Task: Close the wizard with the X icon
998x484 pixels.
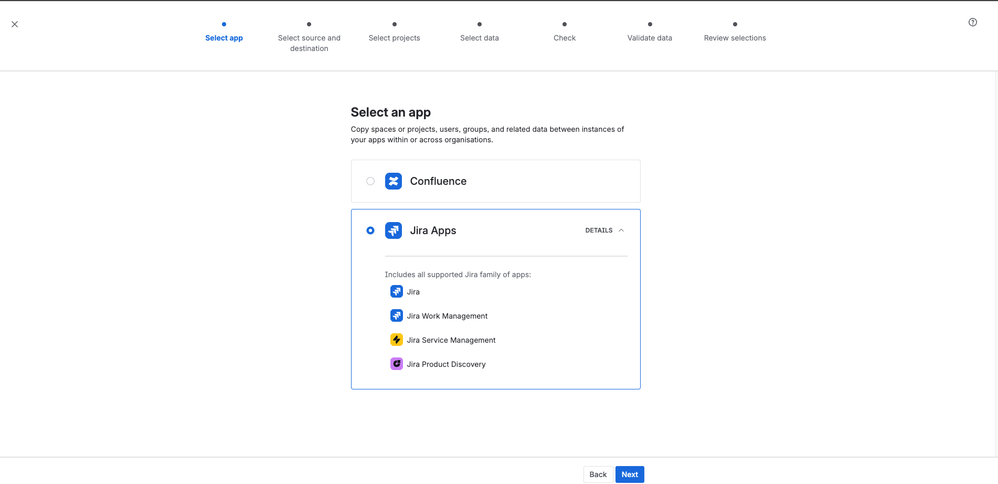Action: 15,24
